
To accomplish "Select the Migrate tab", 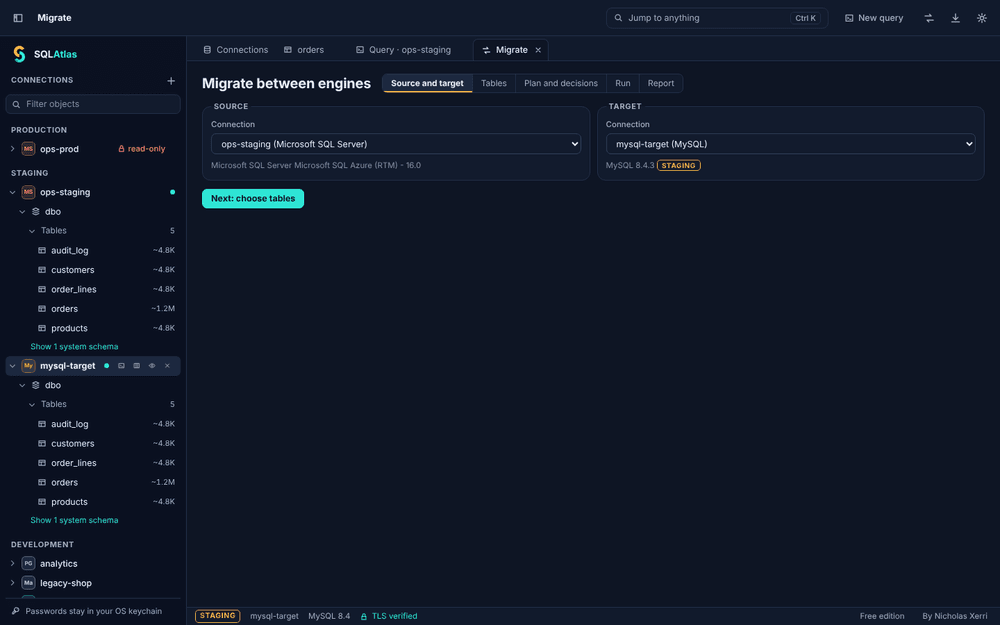I will pos(511,50).
